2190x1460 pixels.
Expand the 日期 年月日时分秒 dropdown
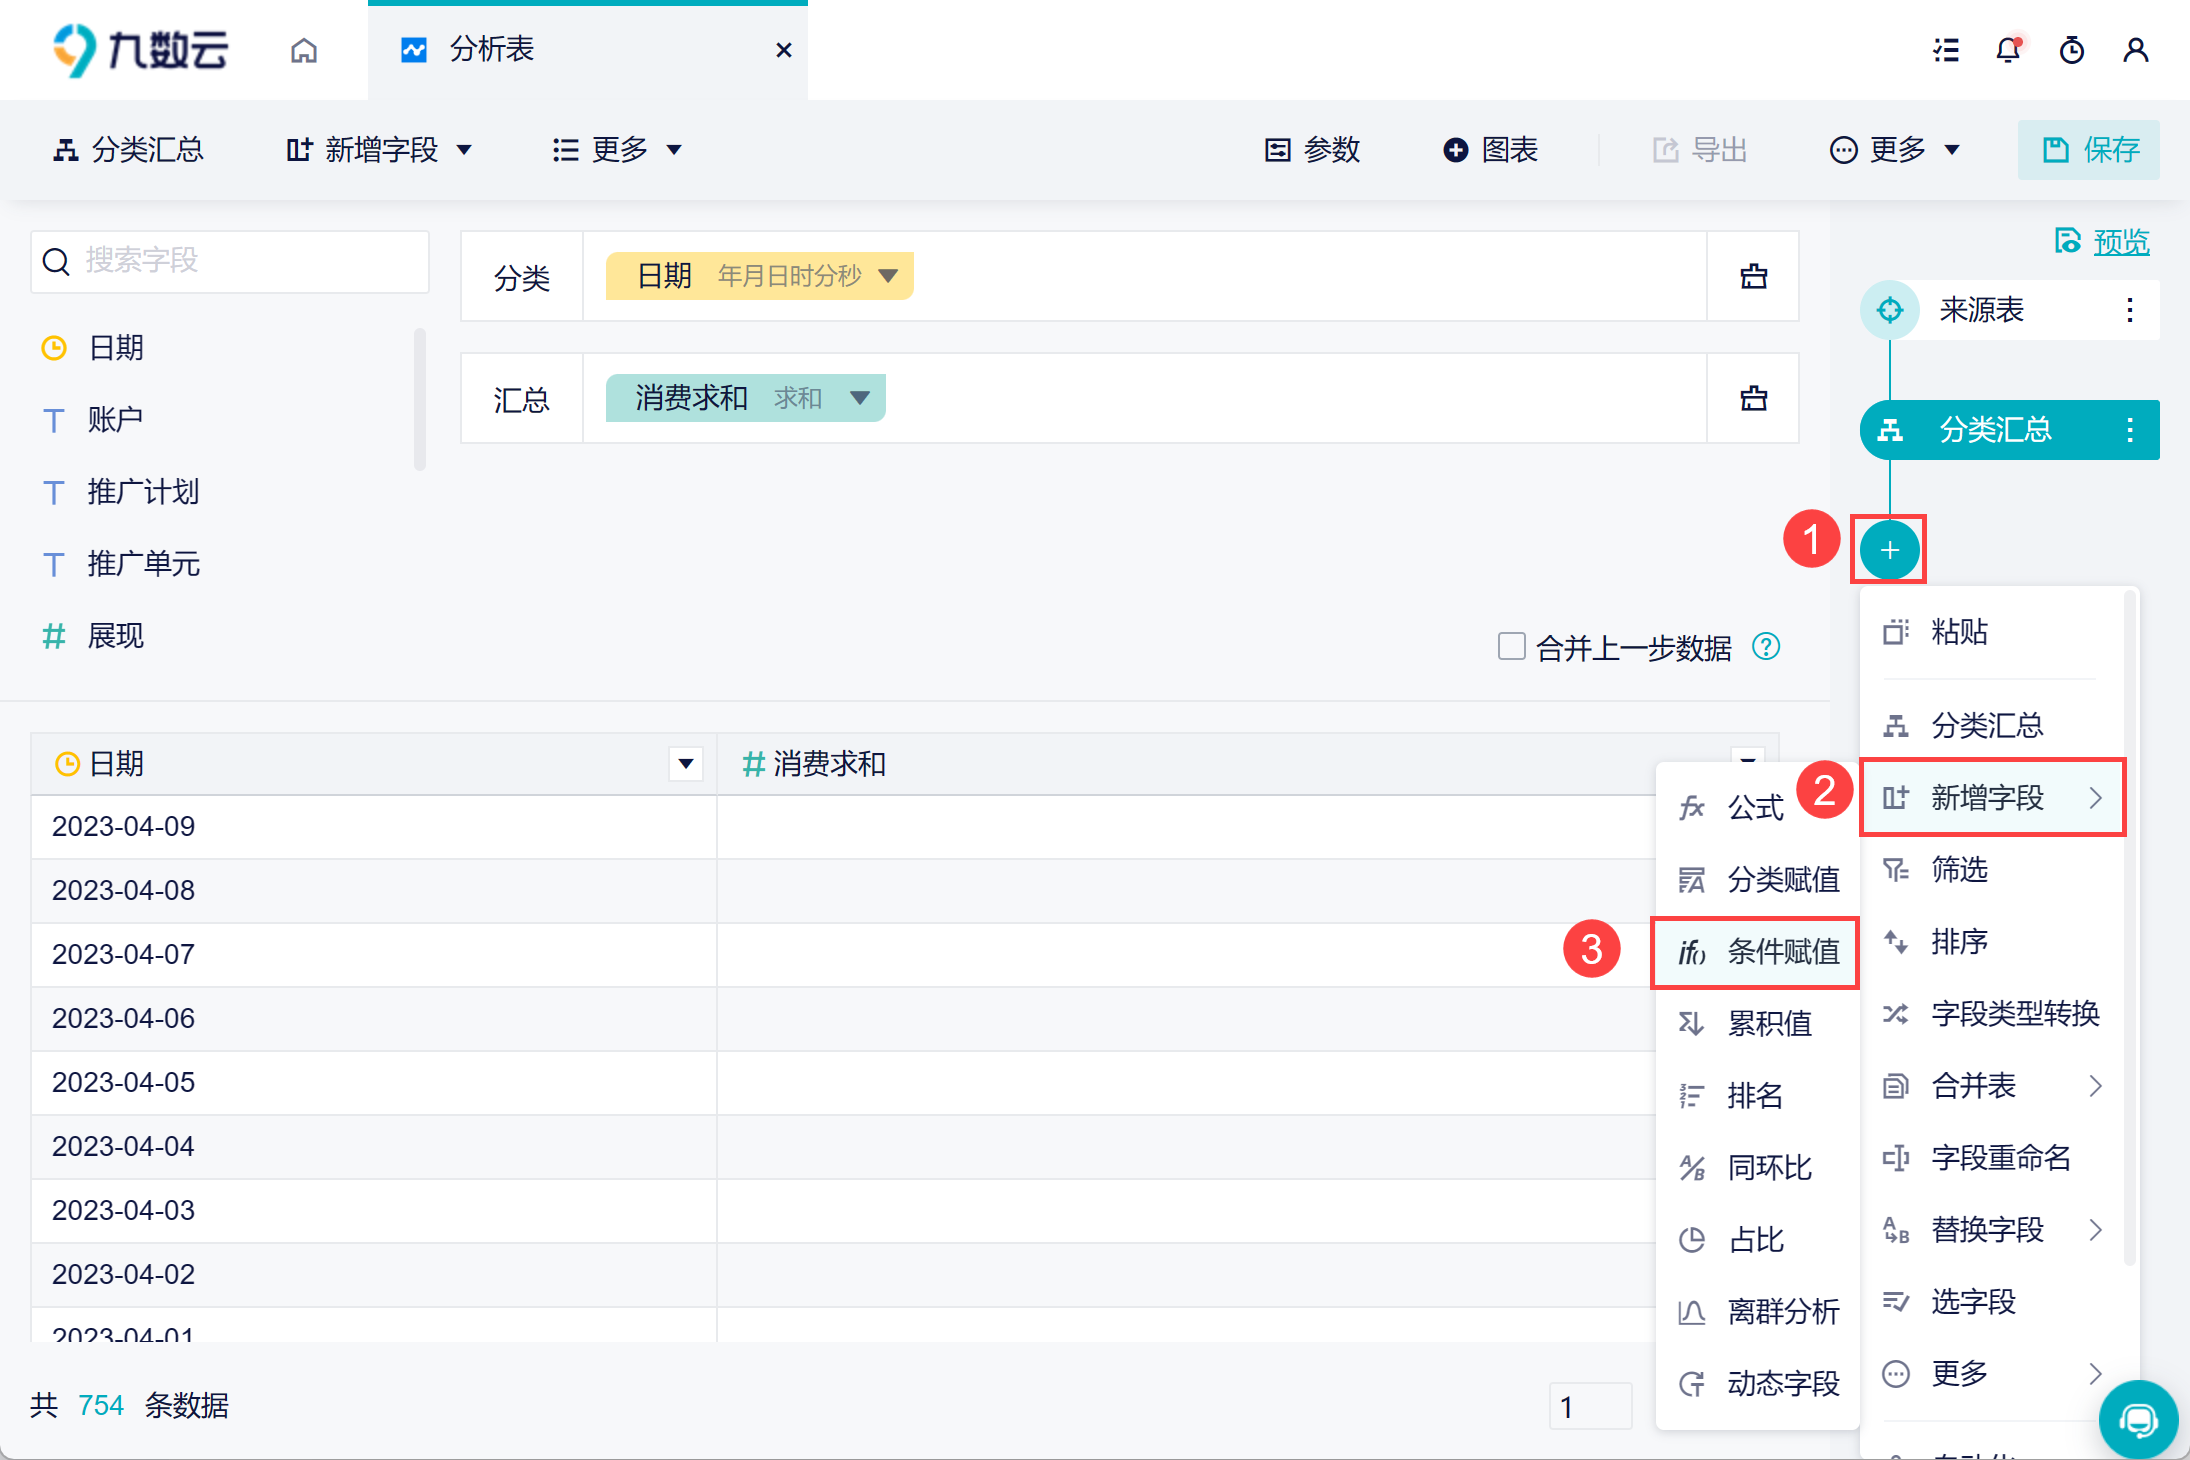coord(888,276)
